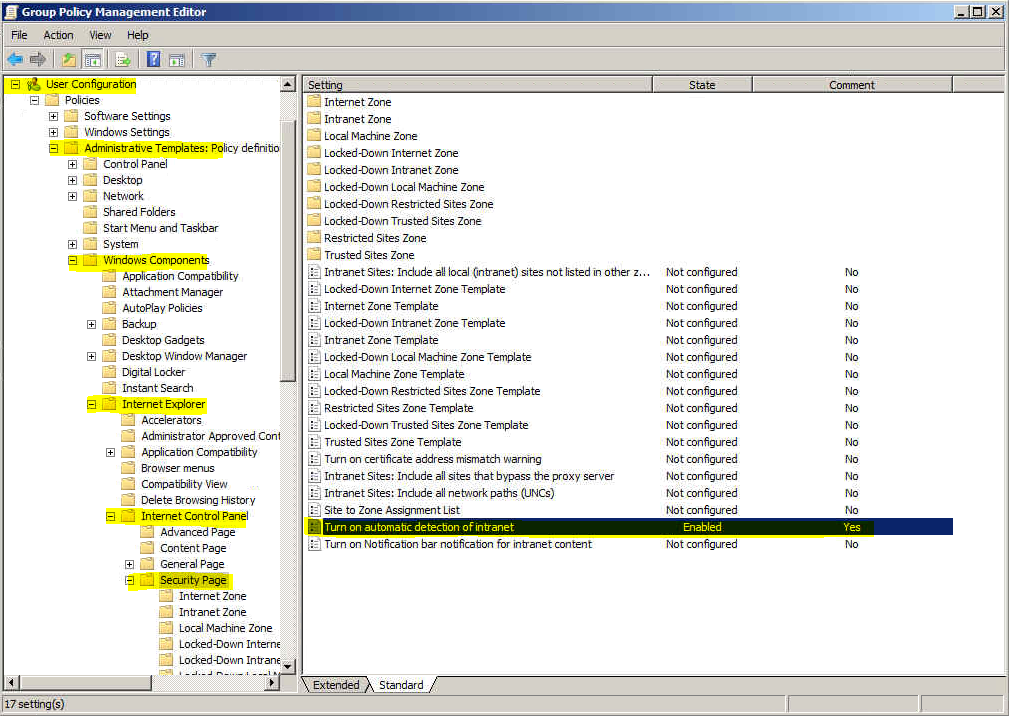
Task: Sort by the Setting column header
Action: [477, 85]
